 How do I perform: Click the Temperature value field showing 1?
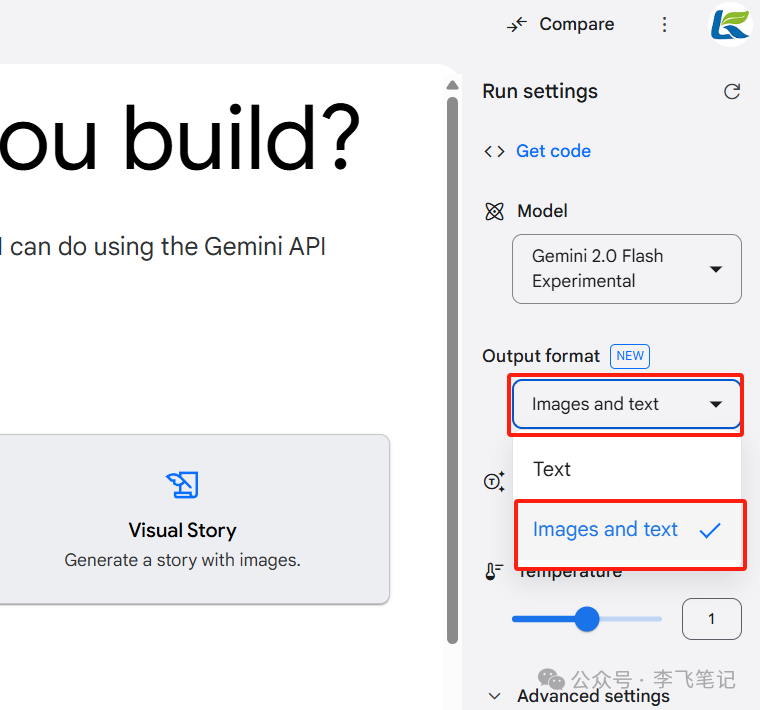711,619
